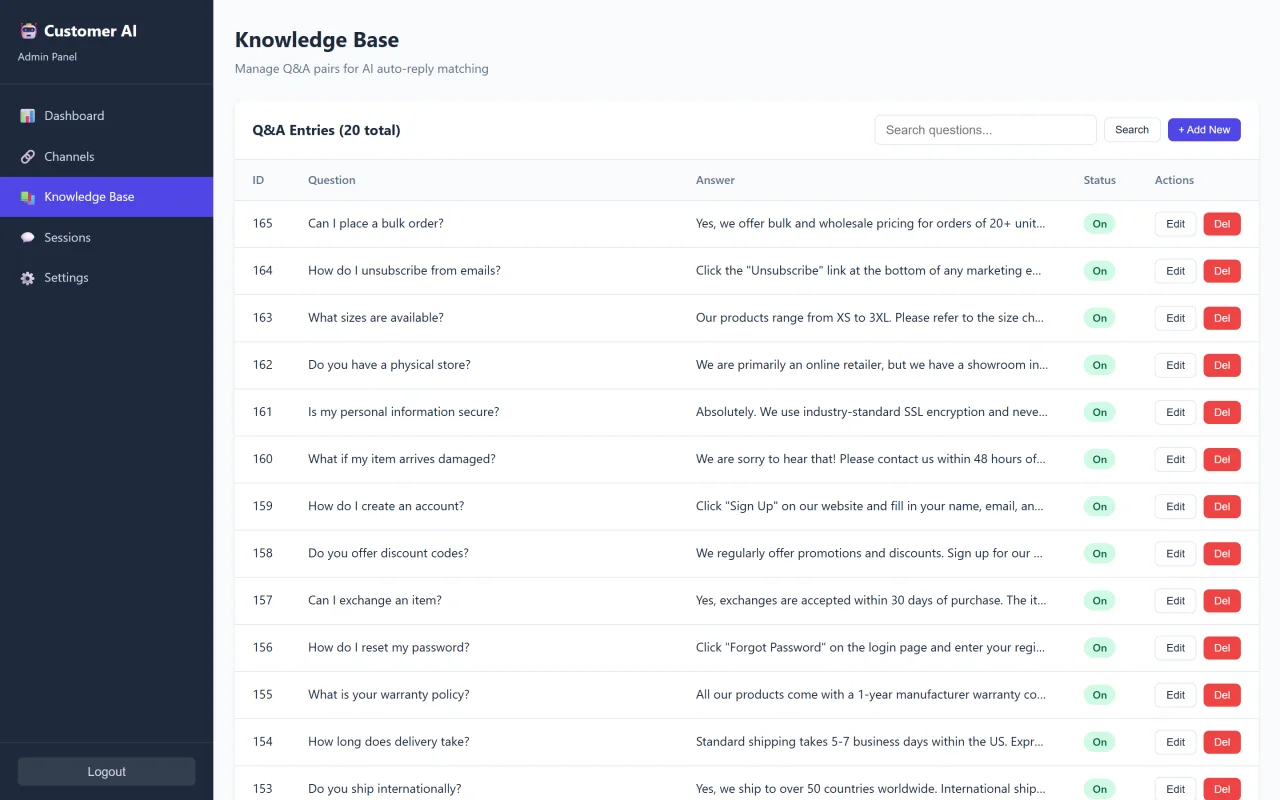Edit the exchange an item entry
The image size is (1280, 800).
point(1175,601)
